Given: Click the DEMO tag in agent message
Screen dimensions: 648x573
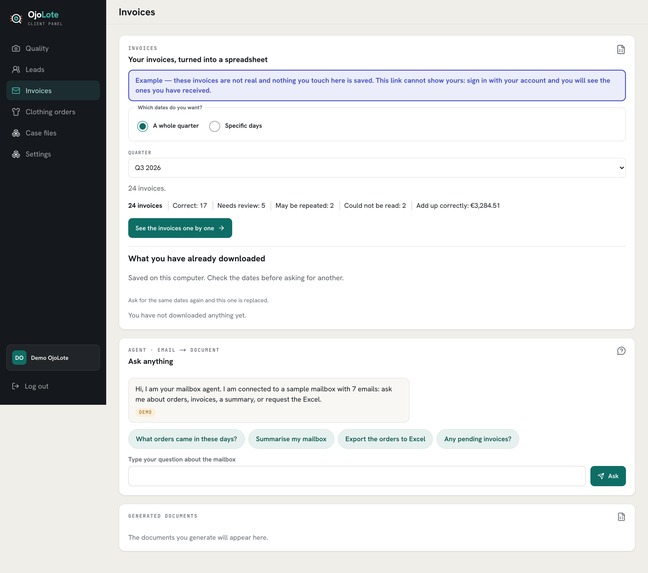Looking at the screenshot, I should click(145, 412).
